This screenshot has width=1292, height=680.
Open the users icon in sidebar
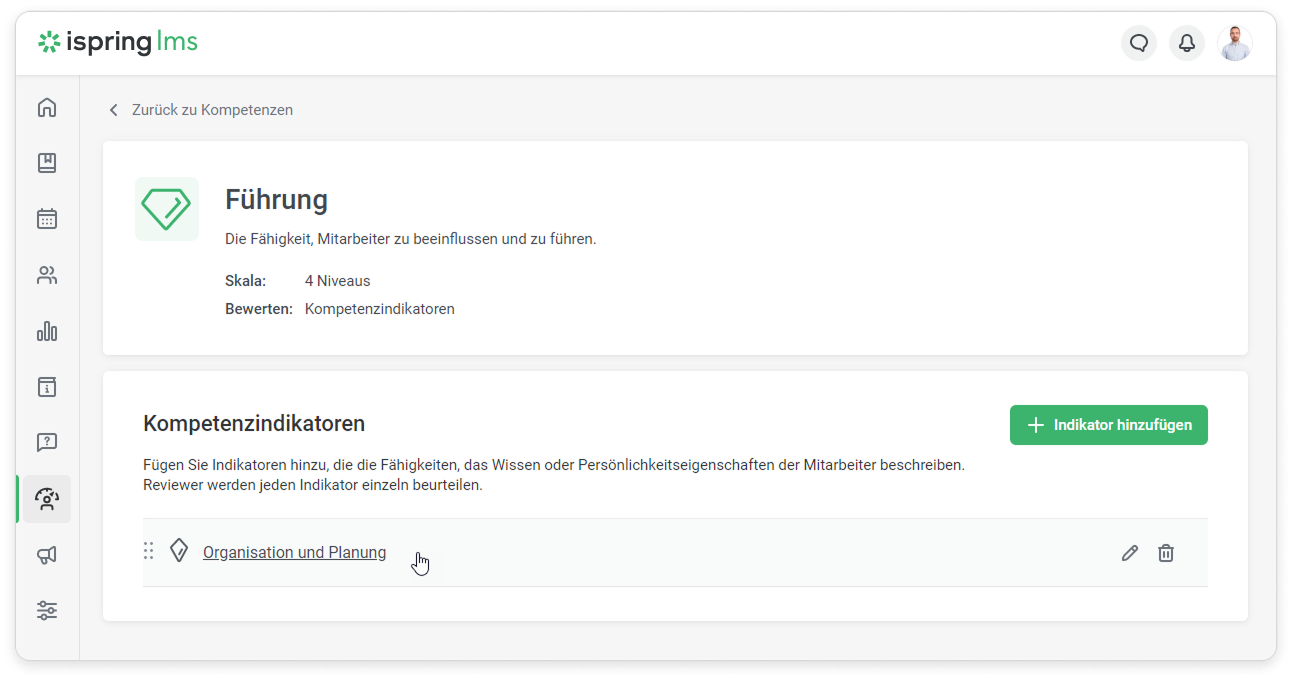(47, 276)
